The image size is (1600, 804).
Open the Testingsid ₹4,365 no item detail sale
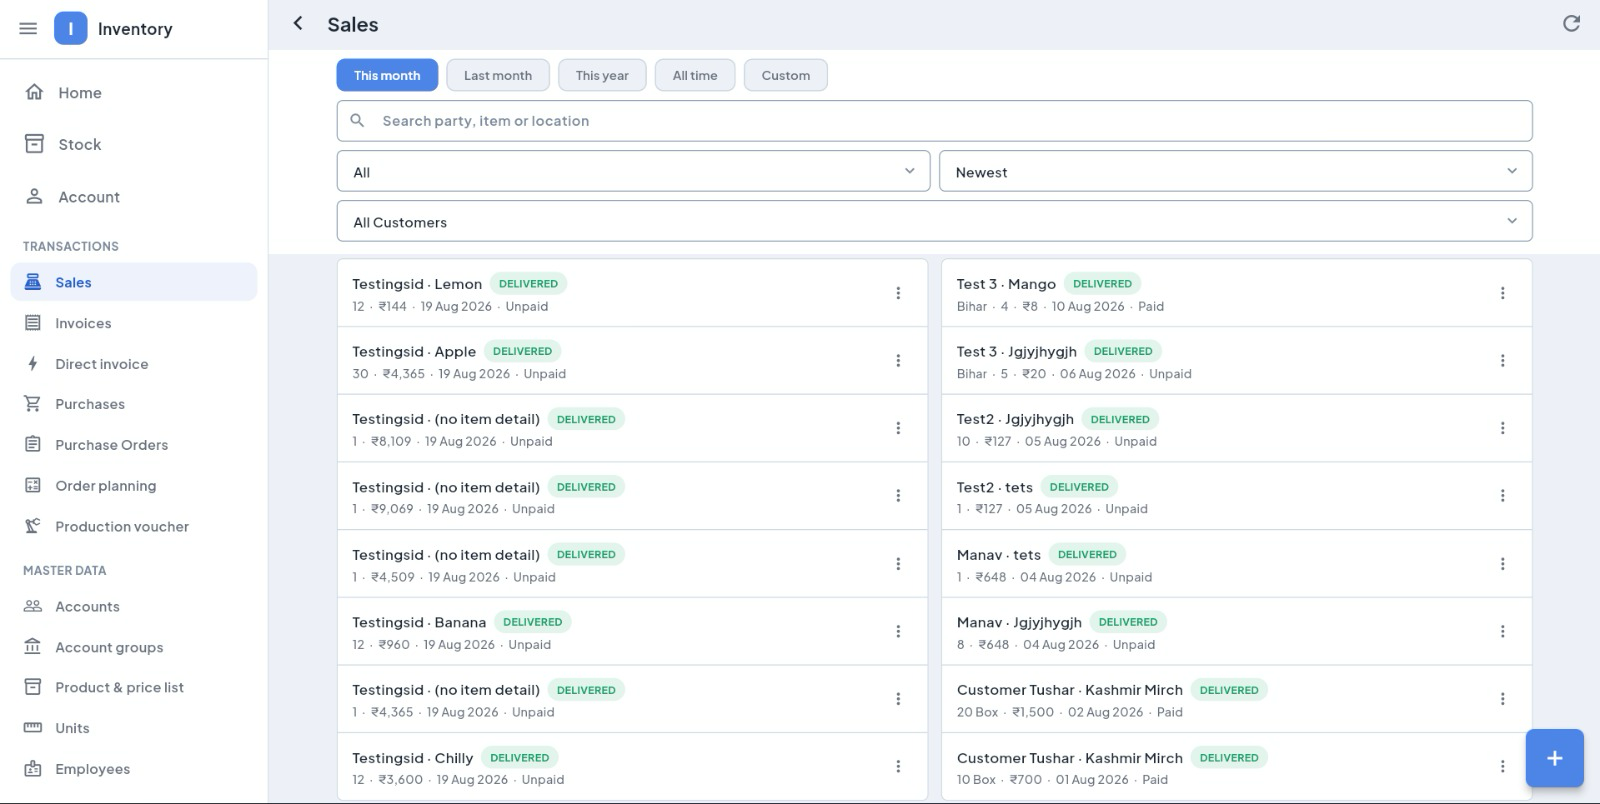[x=632, y=699]
